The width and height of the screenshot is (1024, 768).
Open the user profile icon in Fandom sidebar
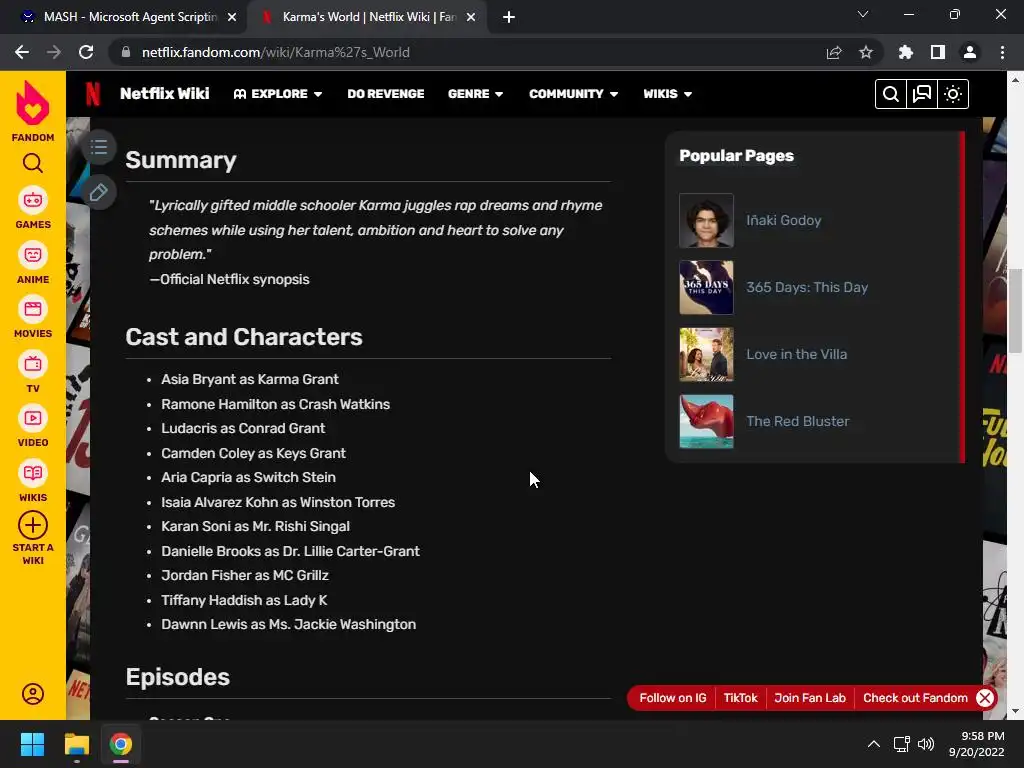tap(33, 694)
